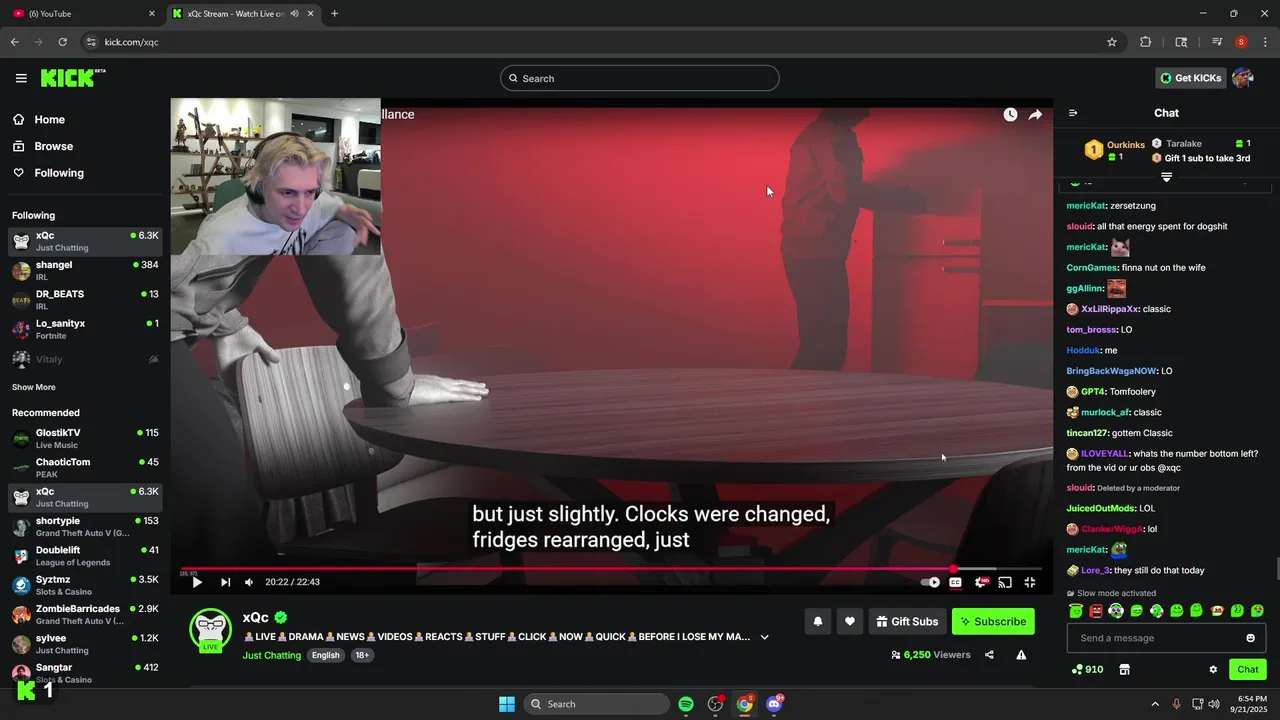Open video quality settings gear
The height and width of the screenshot is (720, 1280).
pos(981,582)
